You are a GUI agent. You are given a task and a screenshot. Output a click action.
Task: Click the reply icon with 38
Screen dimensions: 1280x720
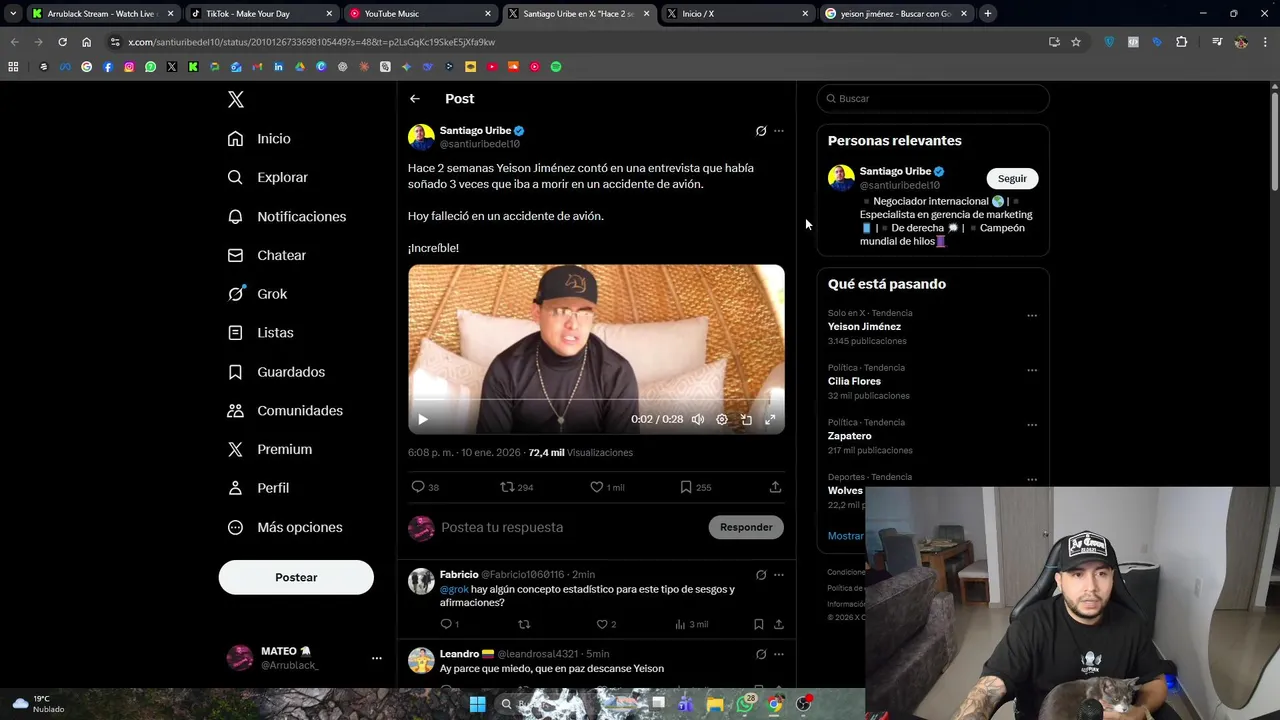click(x=425, y=487)
